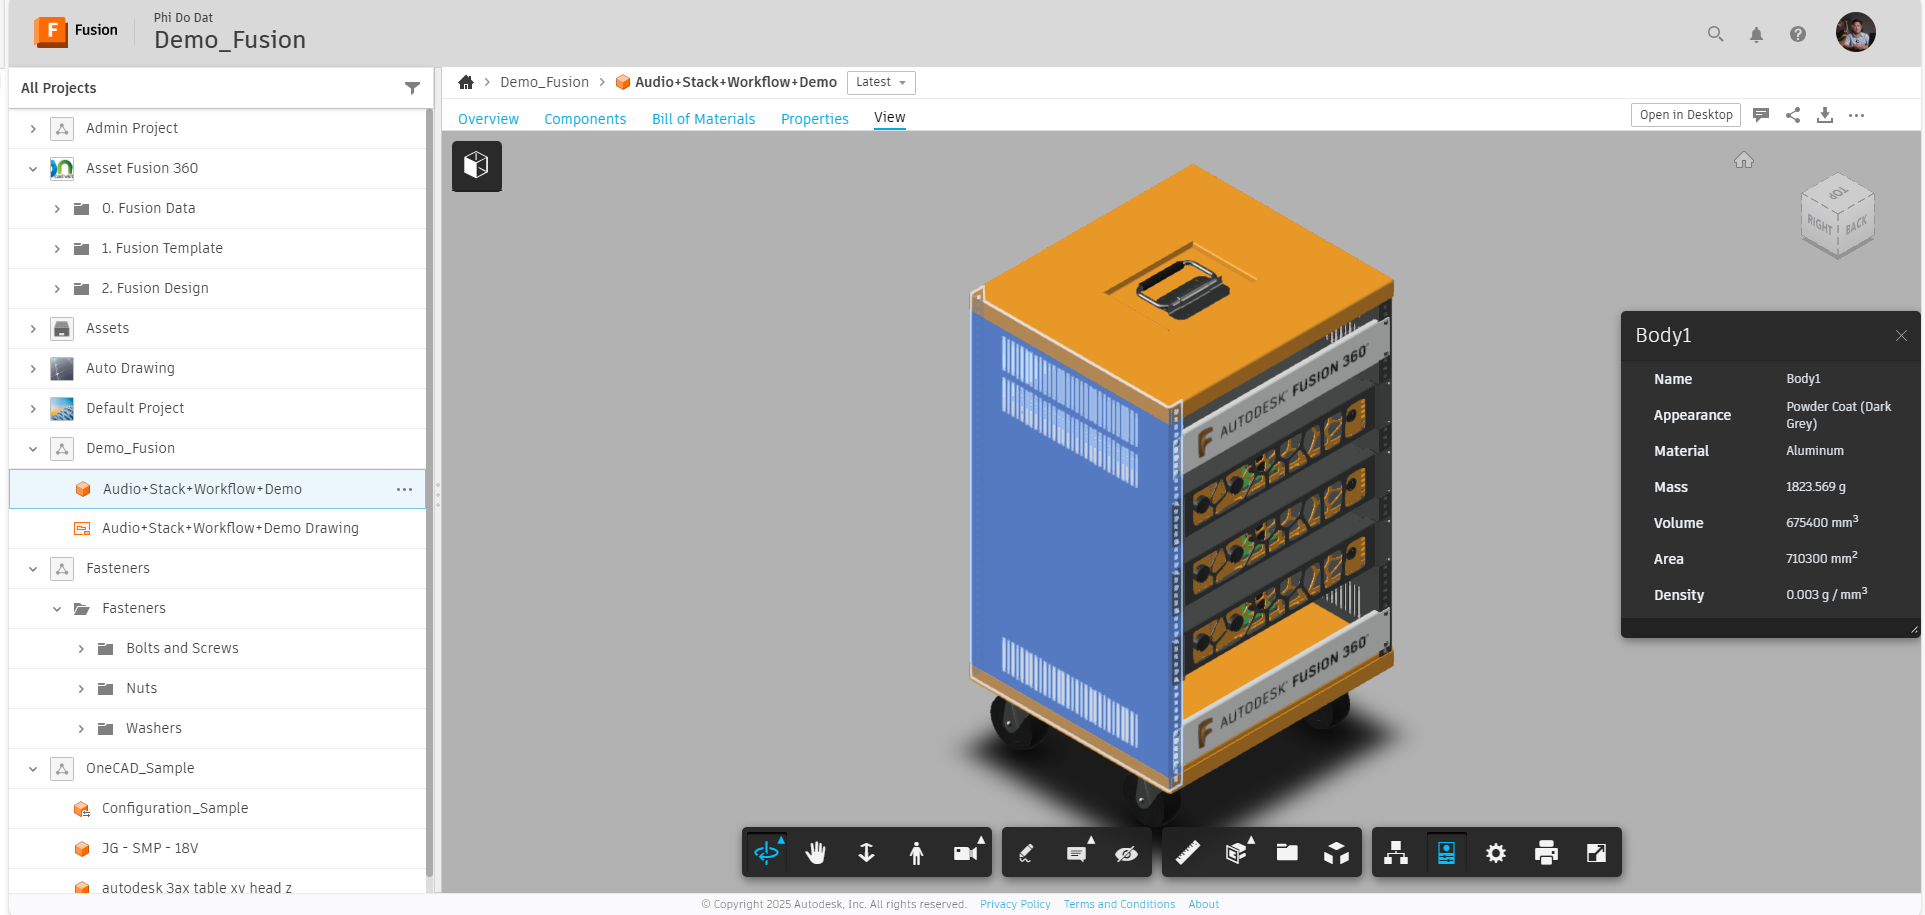The image size is (1925, 915).
Task: Filter the All Projects list
Action: point(412,88)
